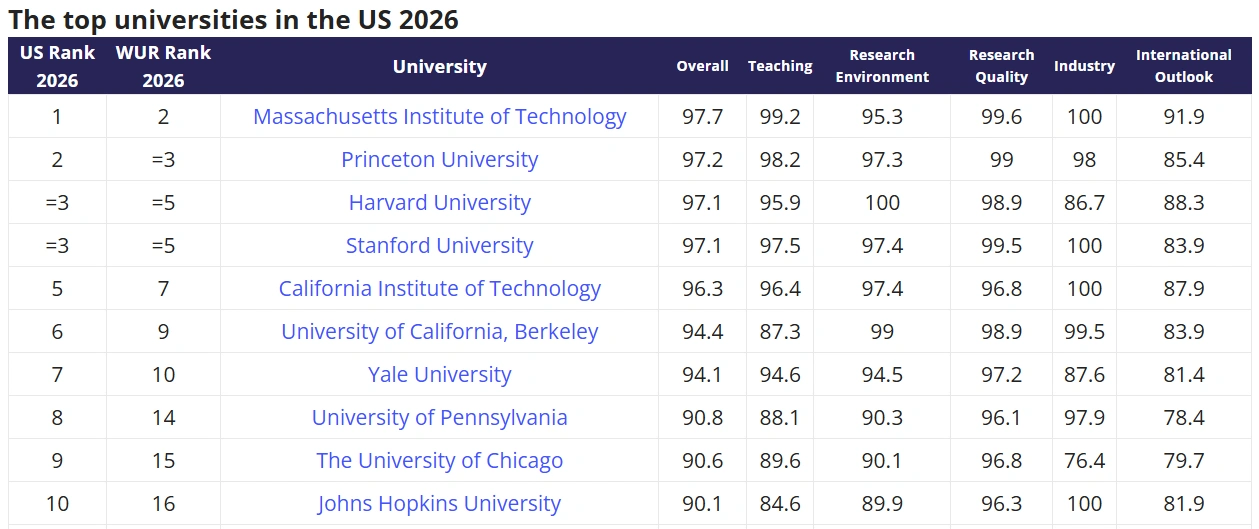The height and width of the screenshot is (529, 1259).
Task: Open the Yale University link
Action: (x=439, y=375)
